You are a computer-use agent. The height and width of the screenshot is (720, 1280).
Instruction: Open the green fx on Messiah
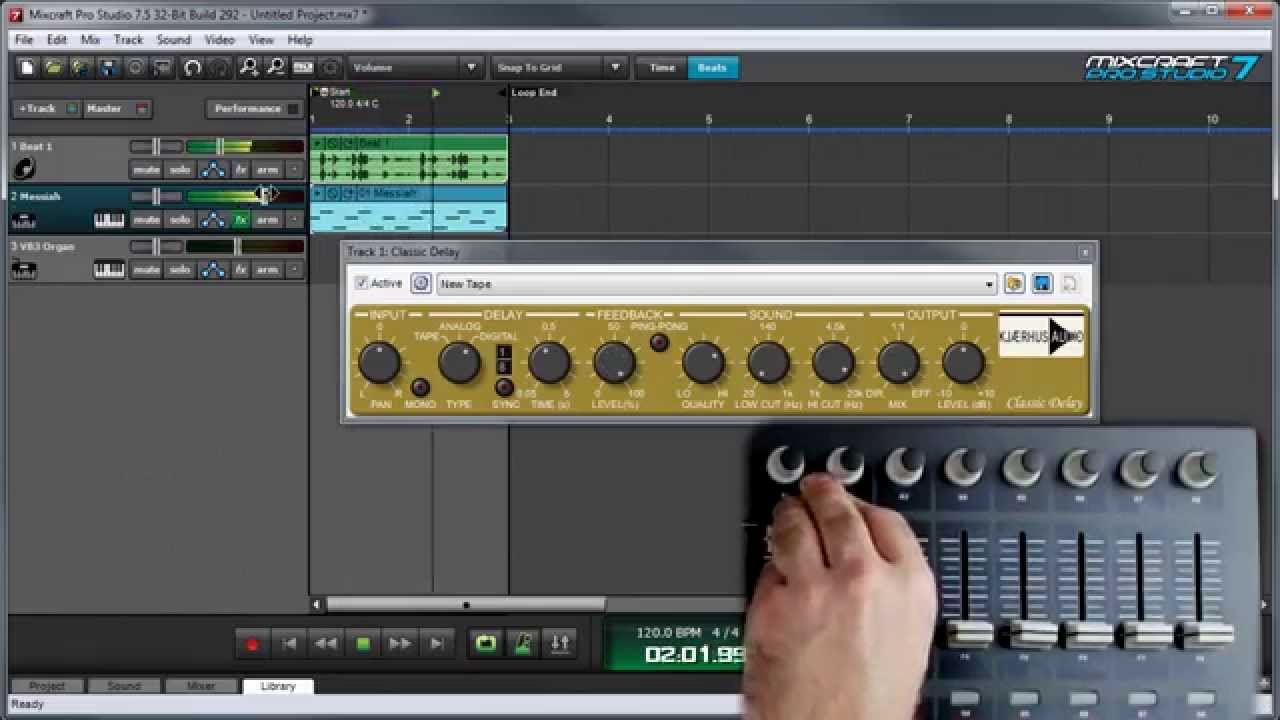click(240, 220)
